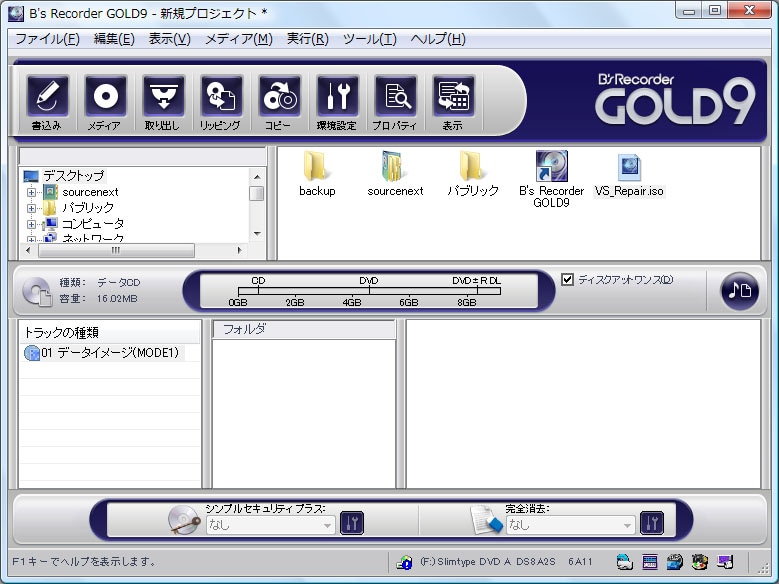779x584 pixels.
Task: Click the 表示 (View) toolbar icon
Action: coord(453,98)
